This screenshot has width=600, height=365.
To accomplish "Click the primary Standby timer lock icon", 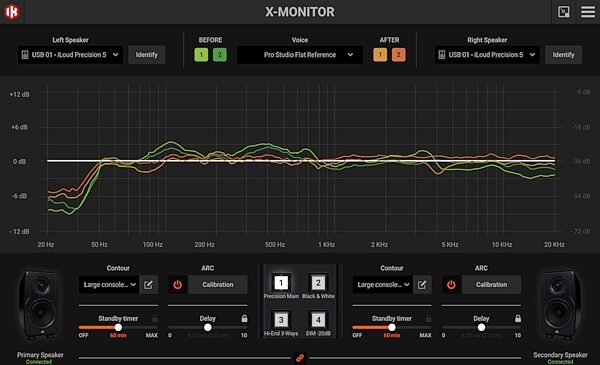I will coord(155,318).
